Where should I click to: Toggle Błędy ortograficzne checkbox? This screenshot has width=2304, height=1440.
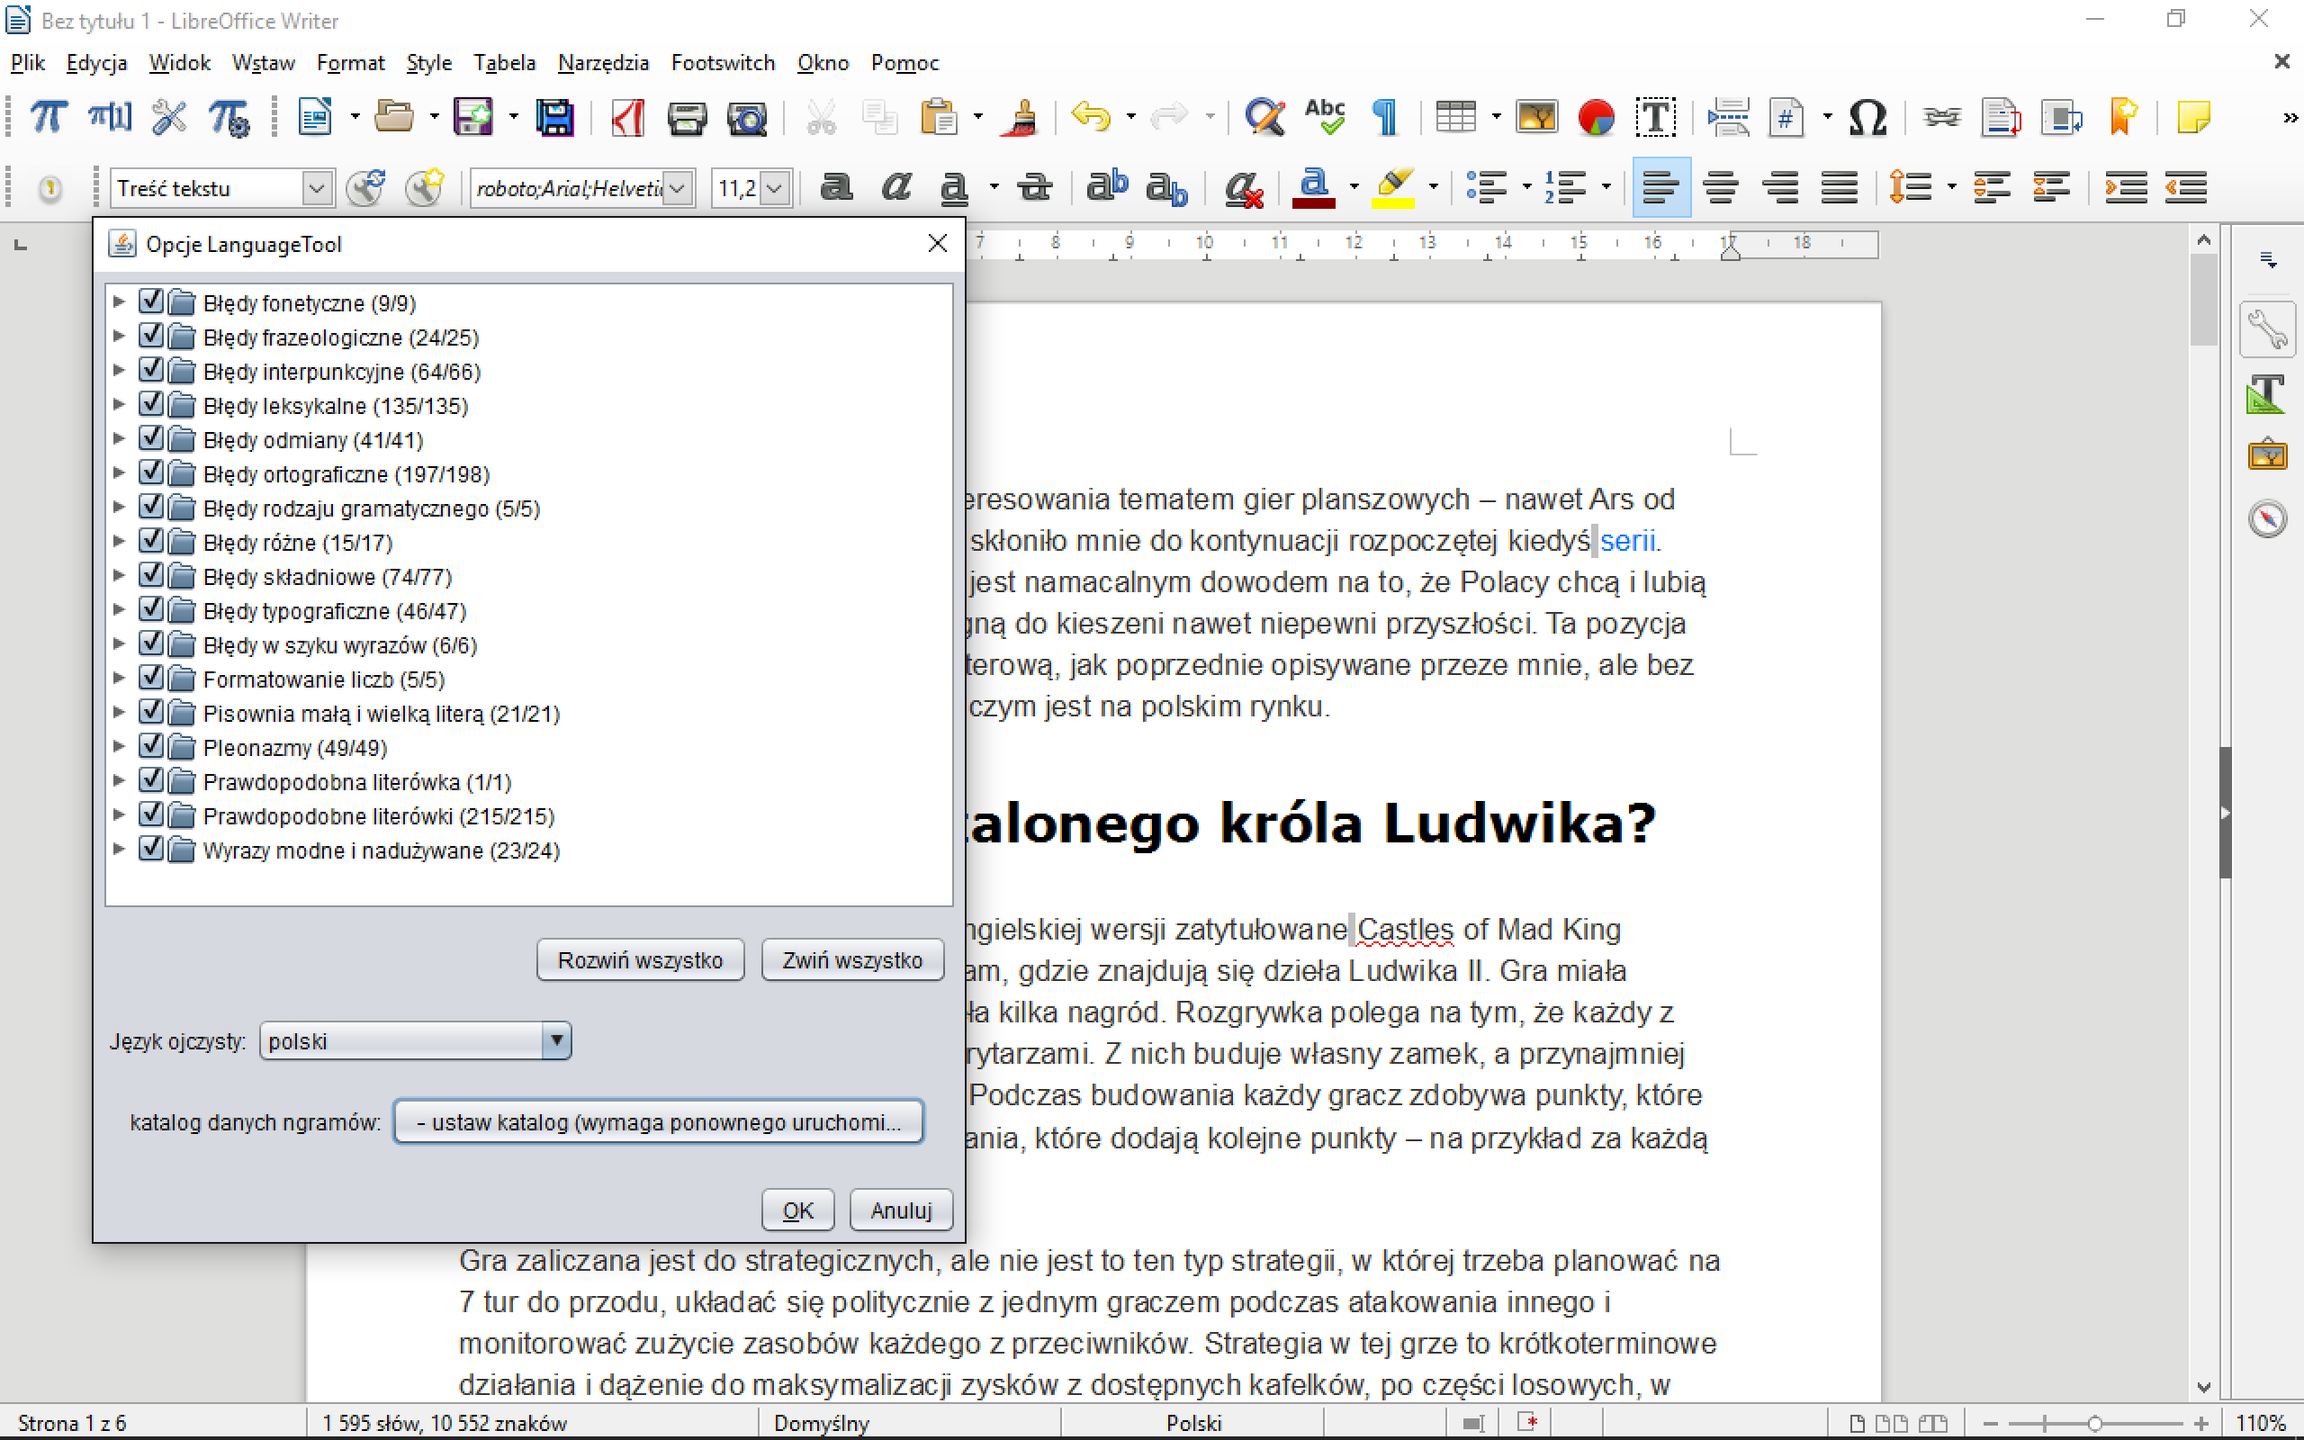[151, 472]
